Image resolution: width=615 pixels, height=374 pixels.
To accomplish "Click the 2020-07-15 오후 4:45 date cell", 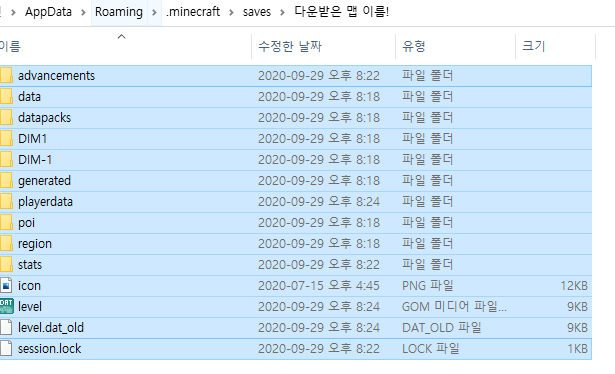I will [318, 286].
